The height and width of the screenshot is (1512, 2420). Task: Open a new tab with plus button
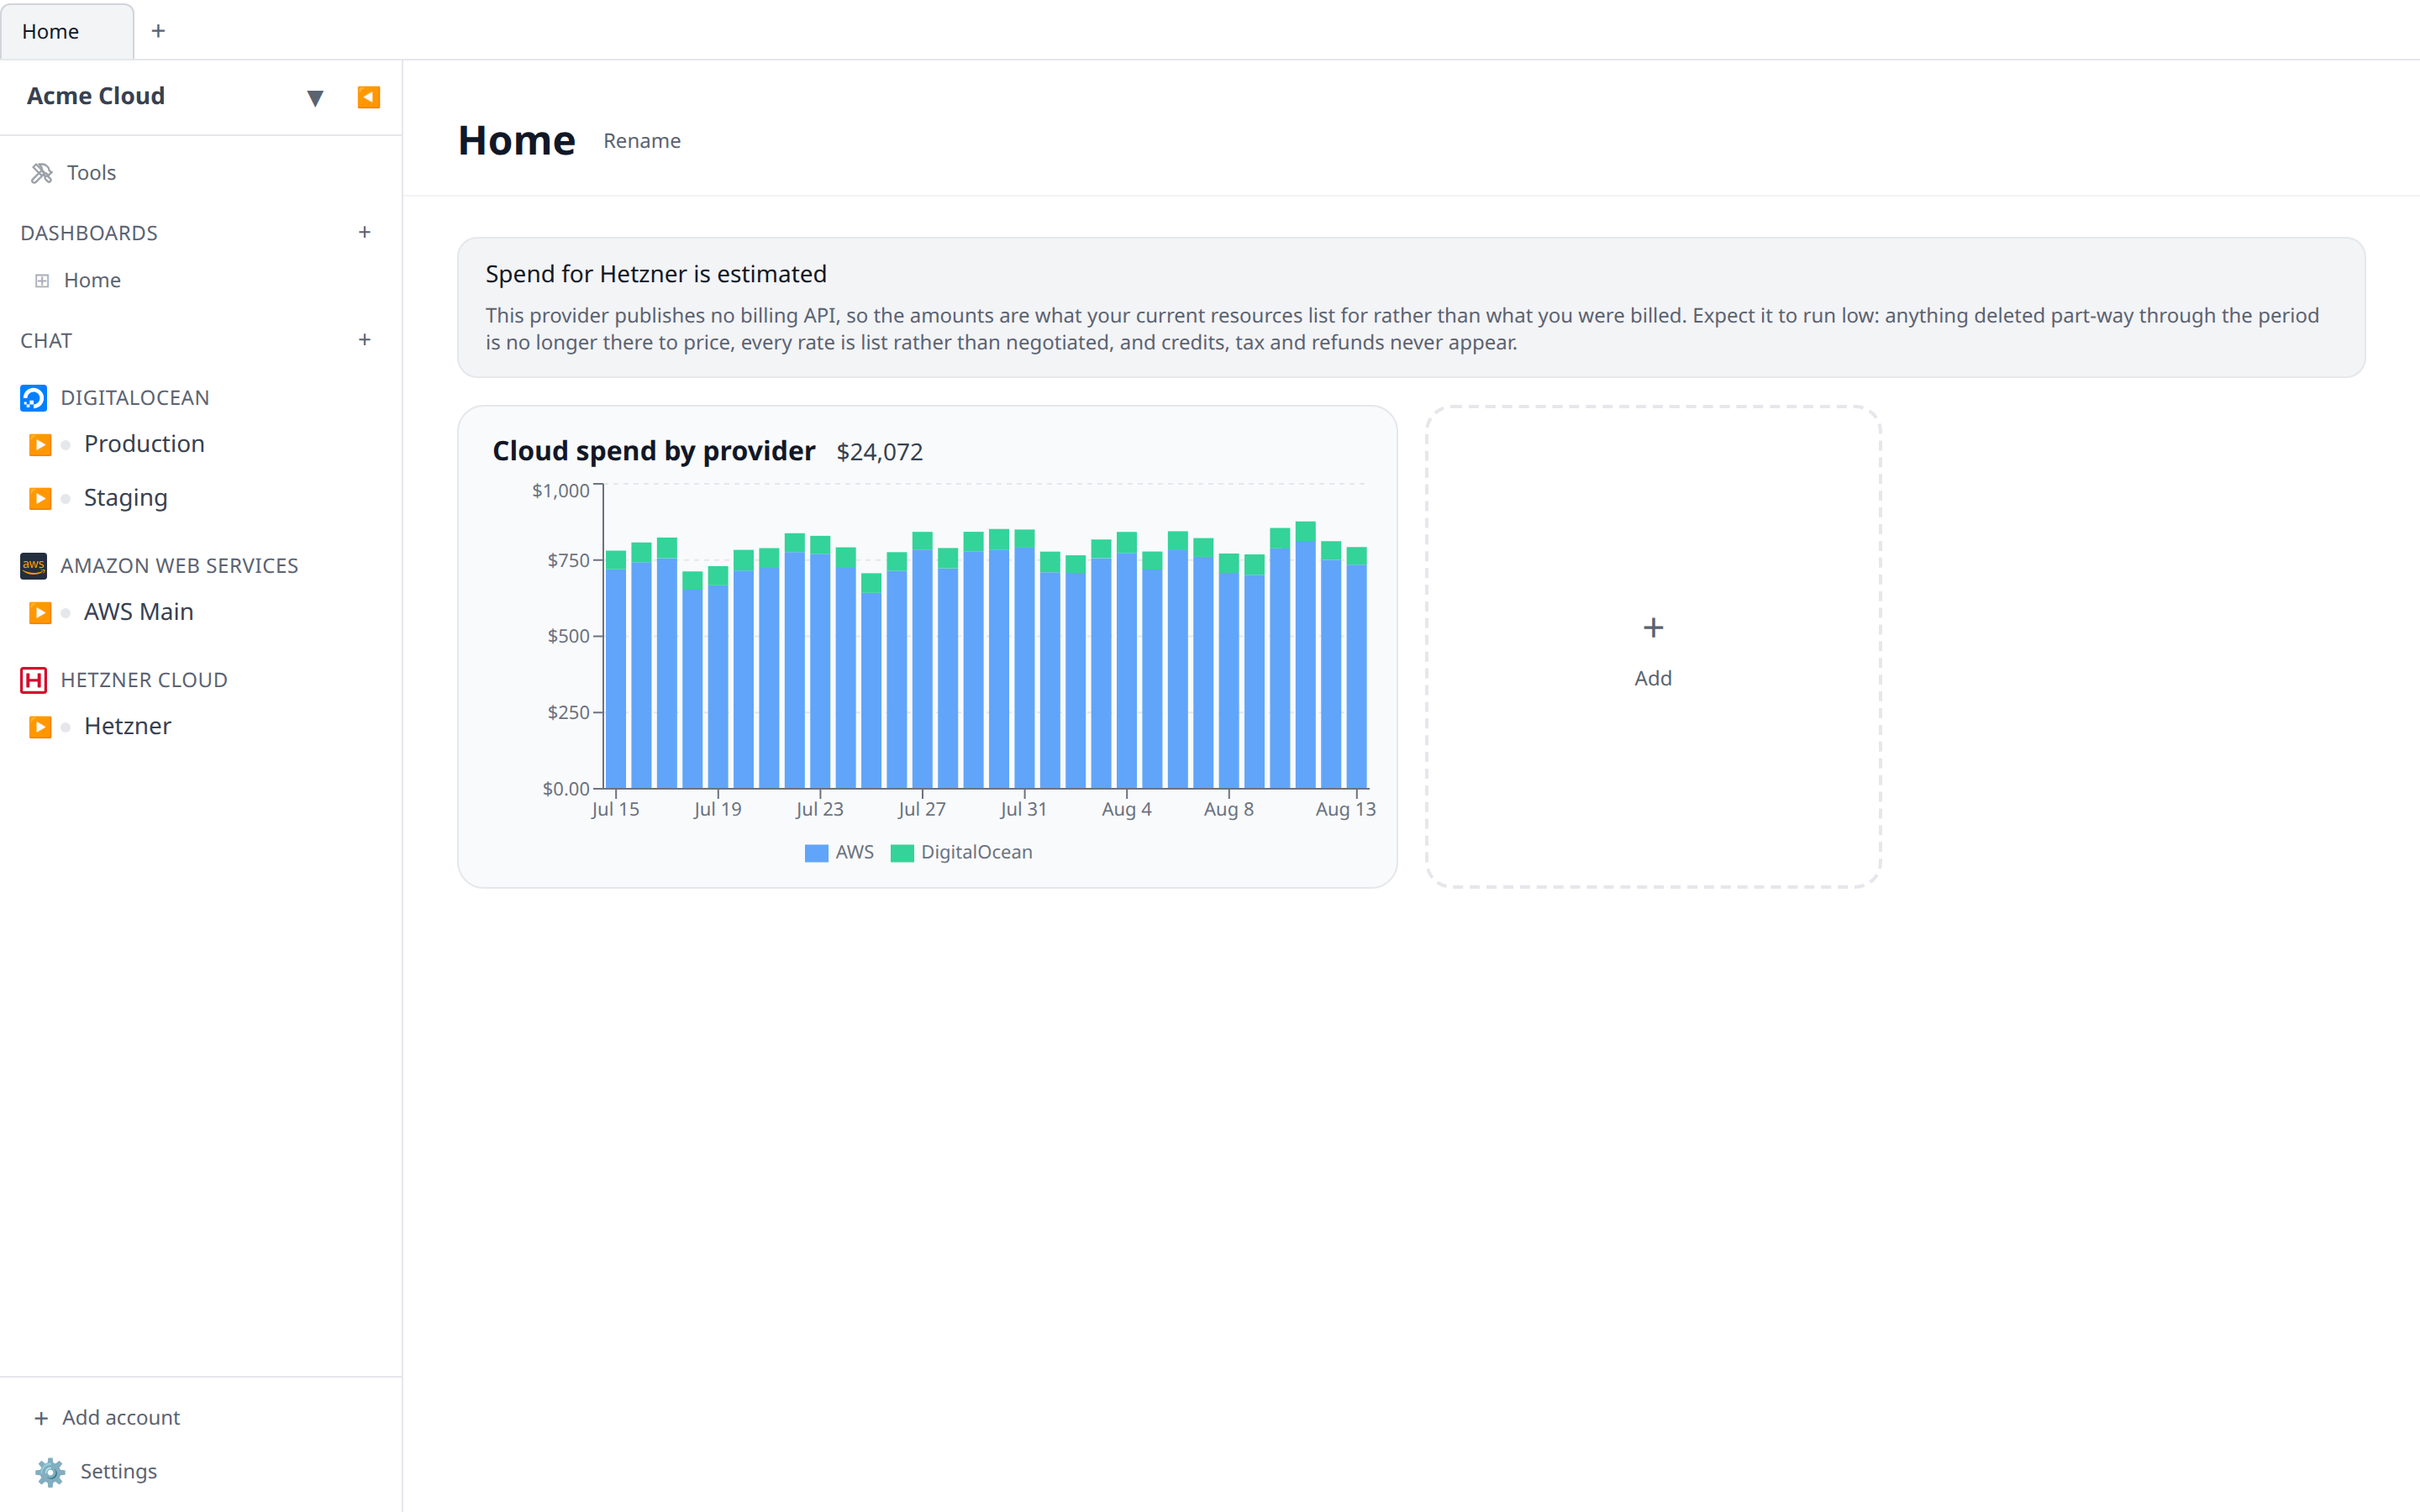pyautogui.click(x=158, y=31)
